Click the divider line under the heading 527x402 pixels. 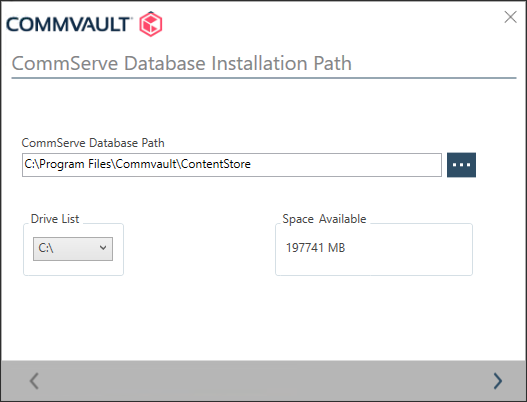264,78
